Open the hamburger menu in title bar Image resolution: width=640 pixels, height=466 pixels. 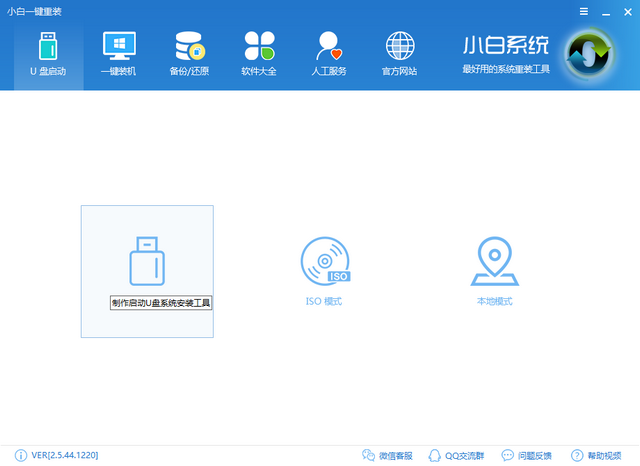pyautogui.click(x=584, y=9)
